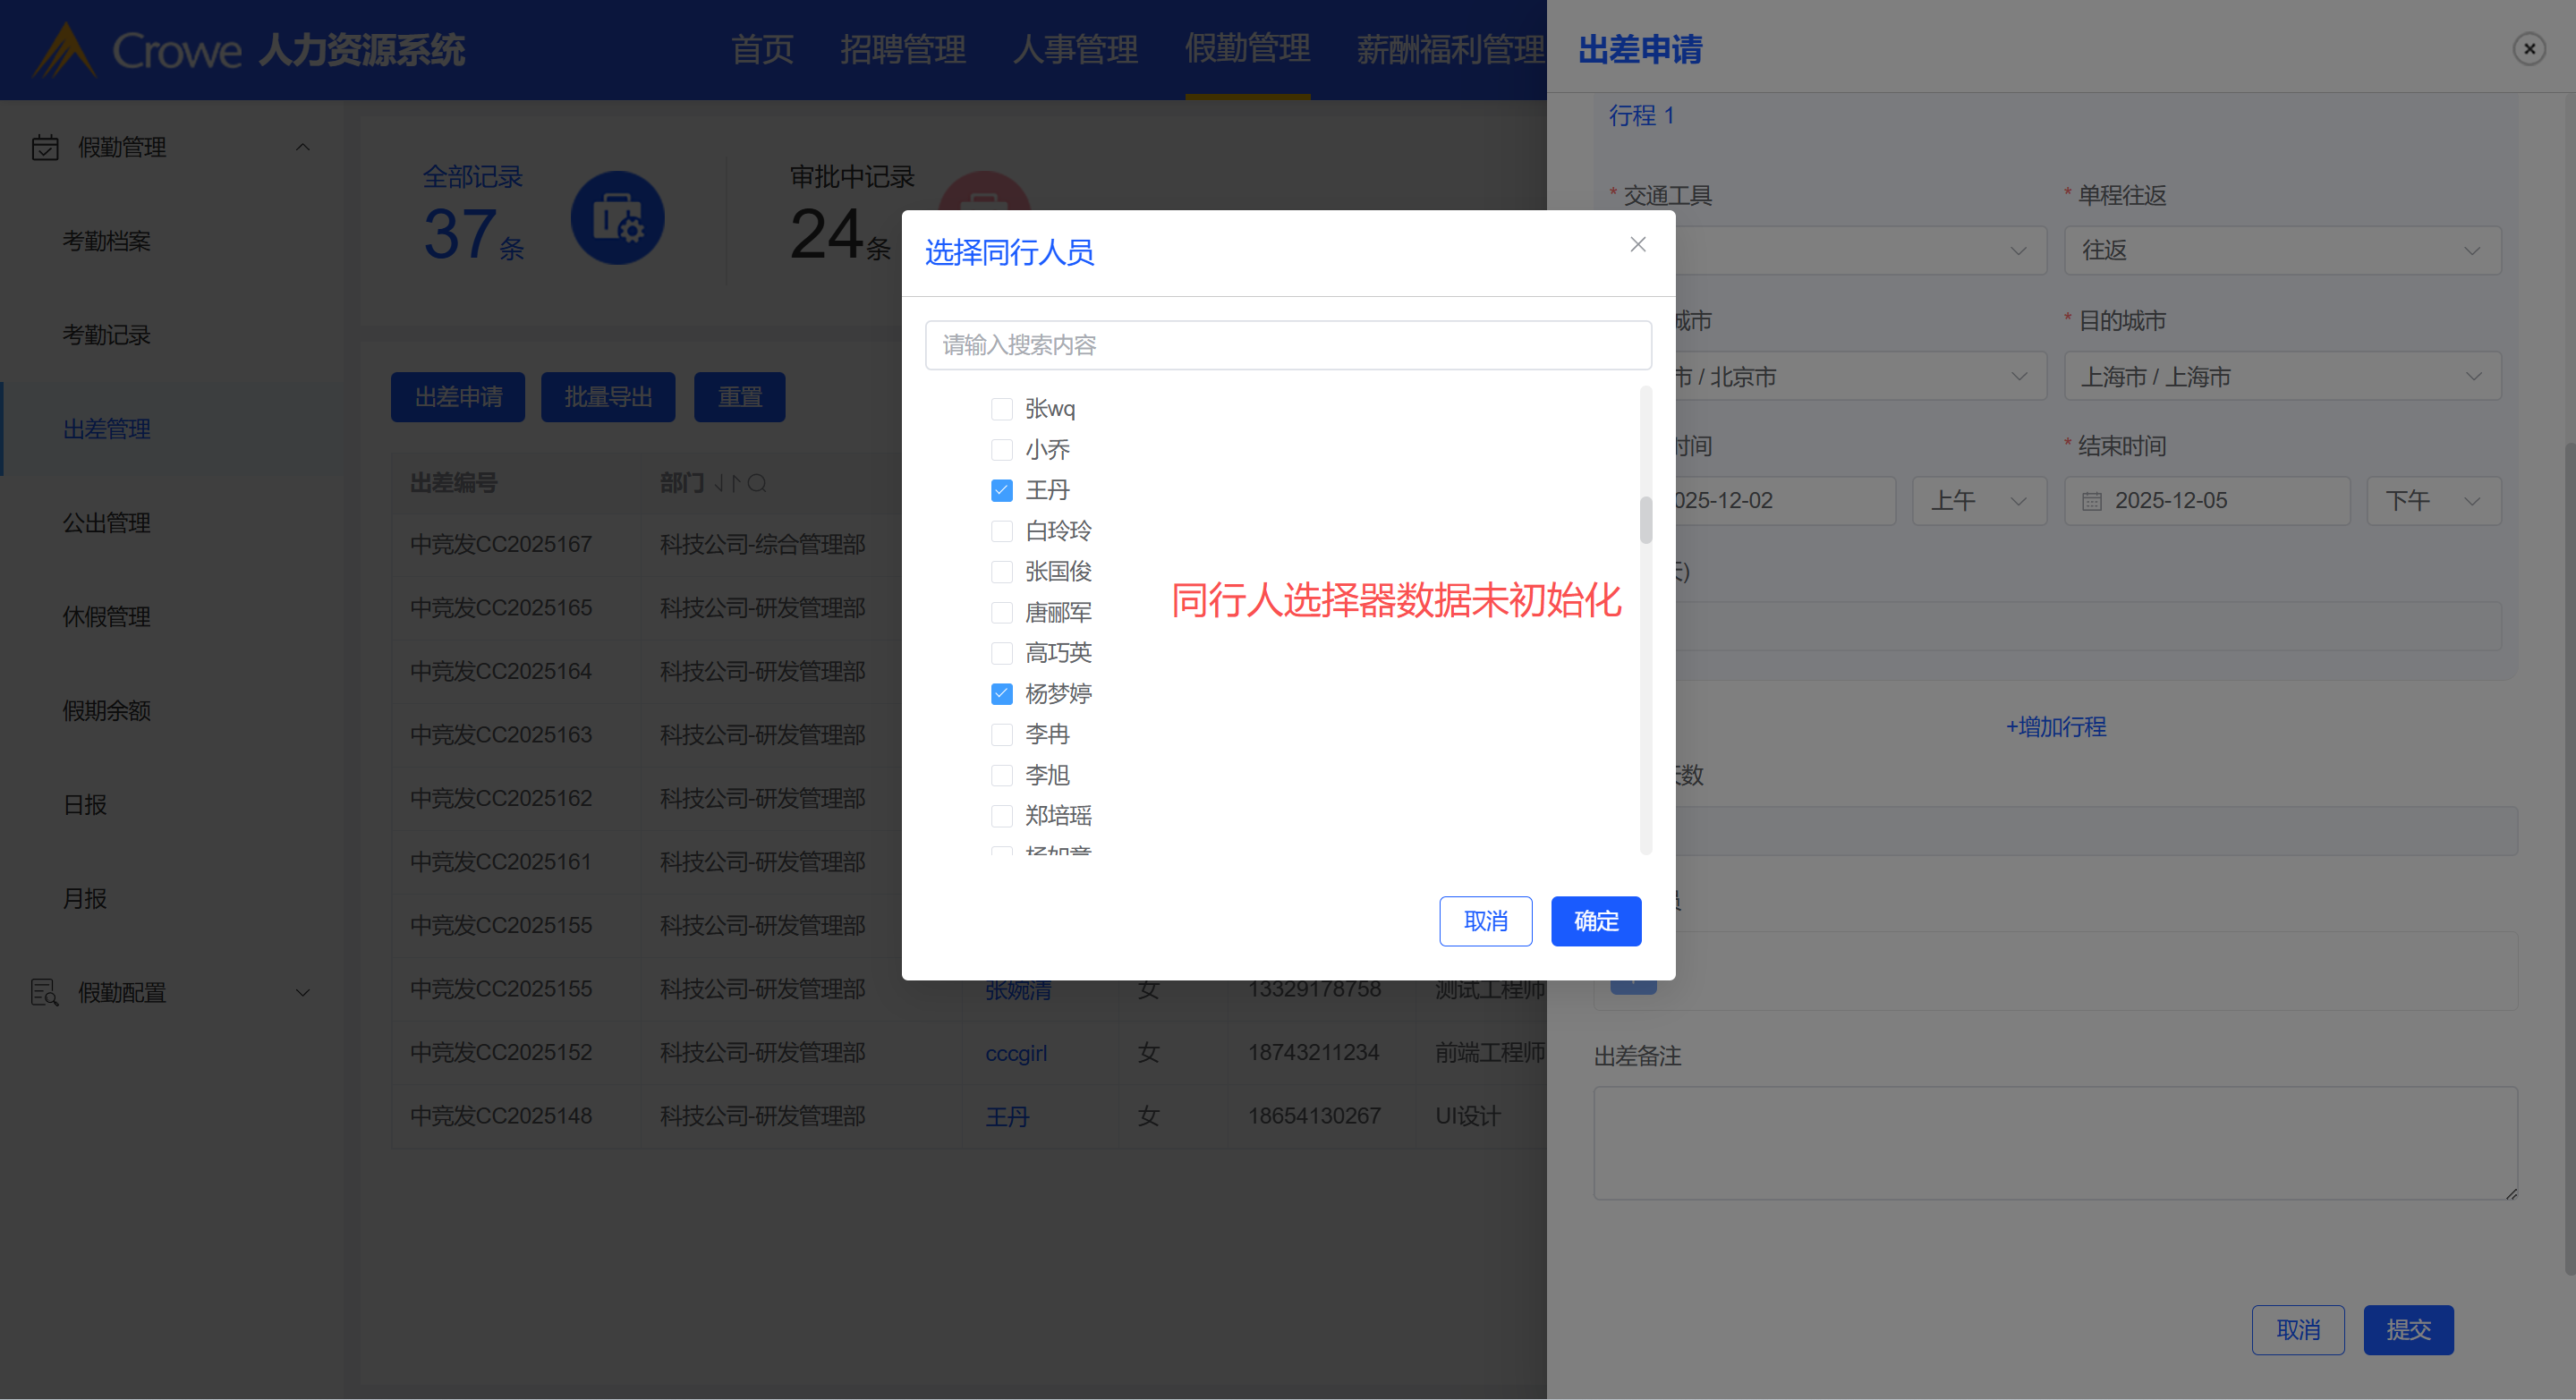Uncheck the 杨梦婷 checkbox
This screenshot has height=1400, width=2576.
(1001, 694)
